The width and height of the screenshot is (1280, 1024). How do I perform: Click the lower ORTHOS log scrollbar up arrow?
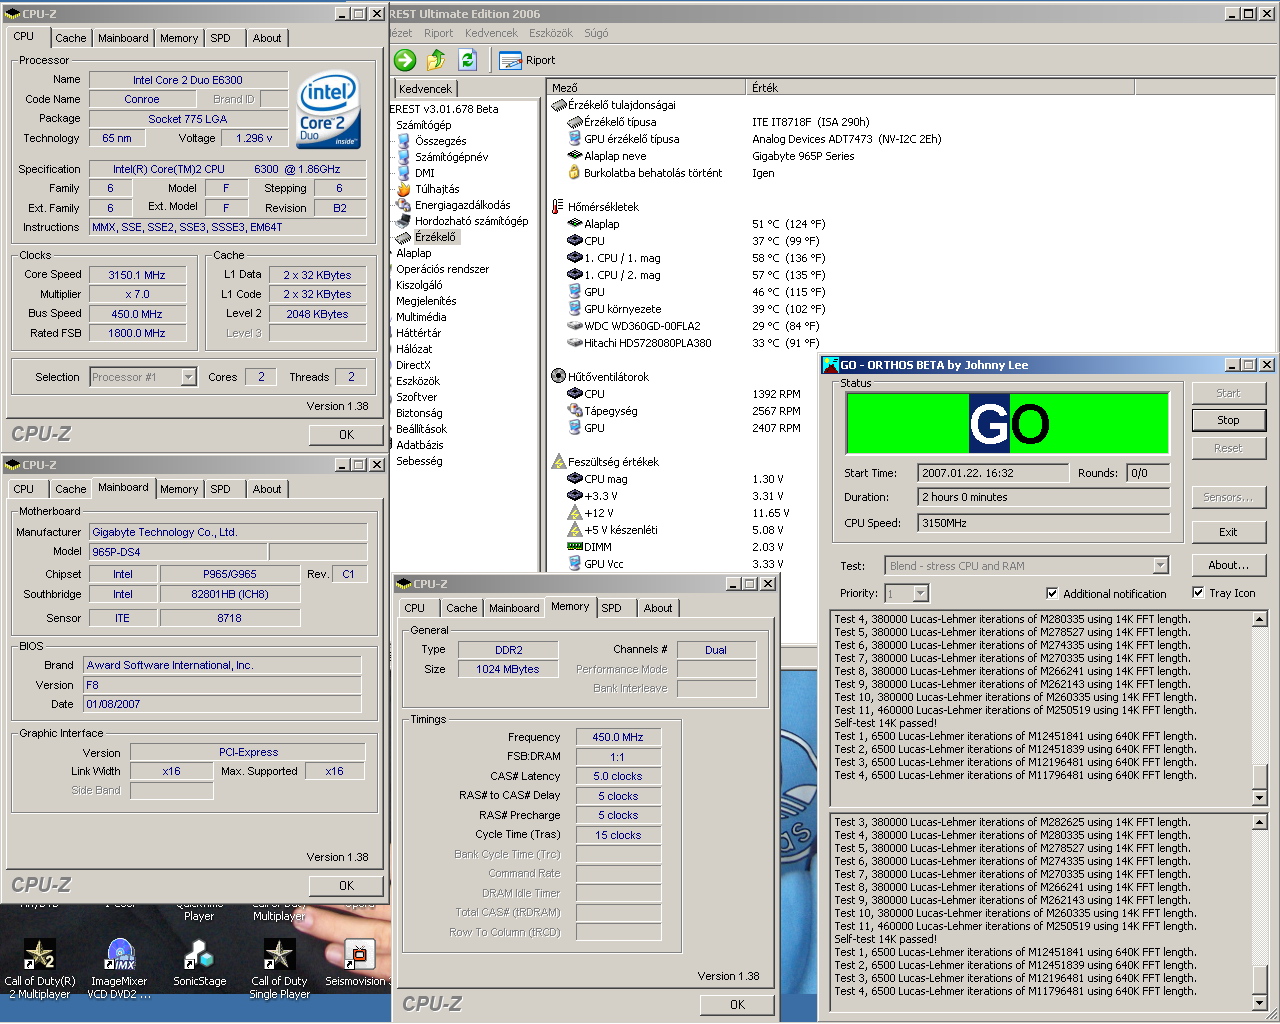[1260, 822]
